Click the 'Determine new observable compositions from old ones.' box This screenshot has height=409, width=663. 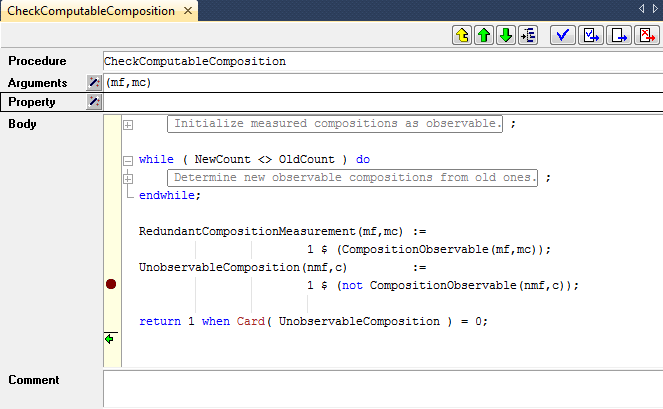pos(353,178)
